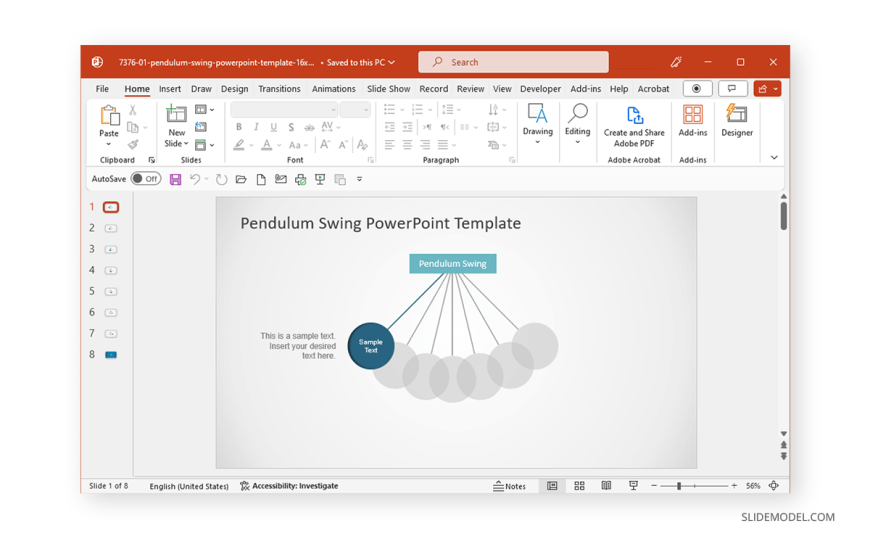Open the Saved to this PC dropdown
This screenshot has height=539, width=870.
pyautogui.click(x=361, y=62)
